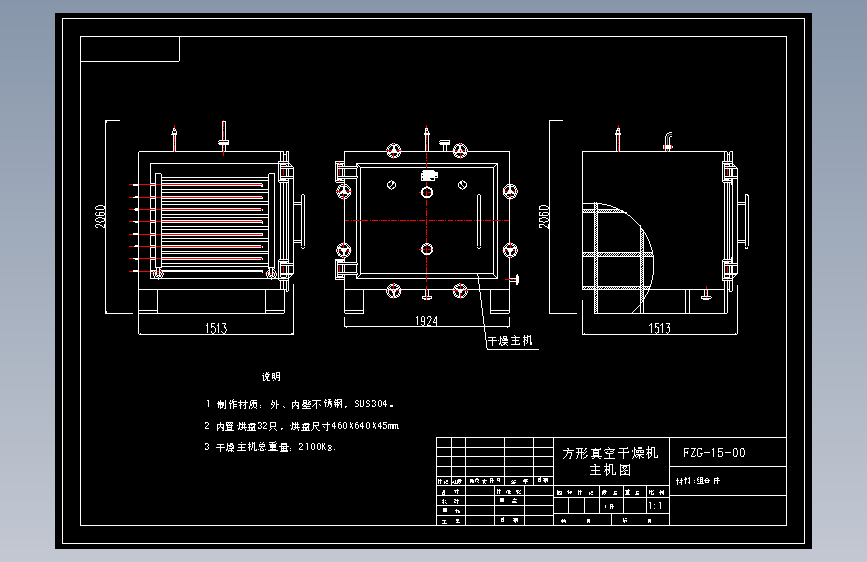Select drawing number FZG-15-00
This screenshot has height=562, width=867.
click(714, 453)
